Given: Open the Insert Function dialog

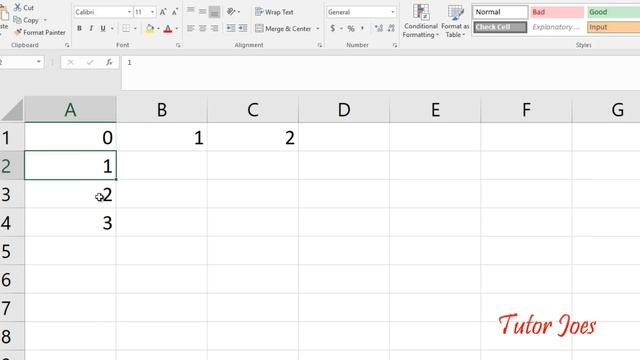Looking at the screenshot, I should coord(109,62).
